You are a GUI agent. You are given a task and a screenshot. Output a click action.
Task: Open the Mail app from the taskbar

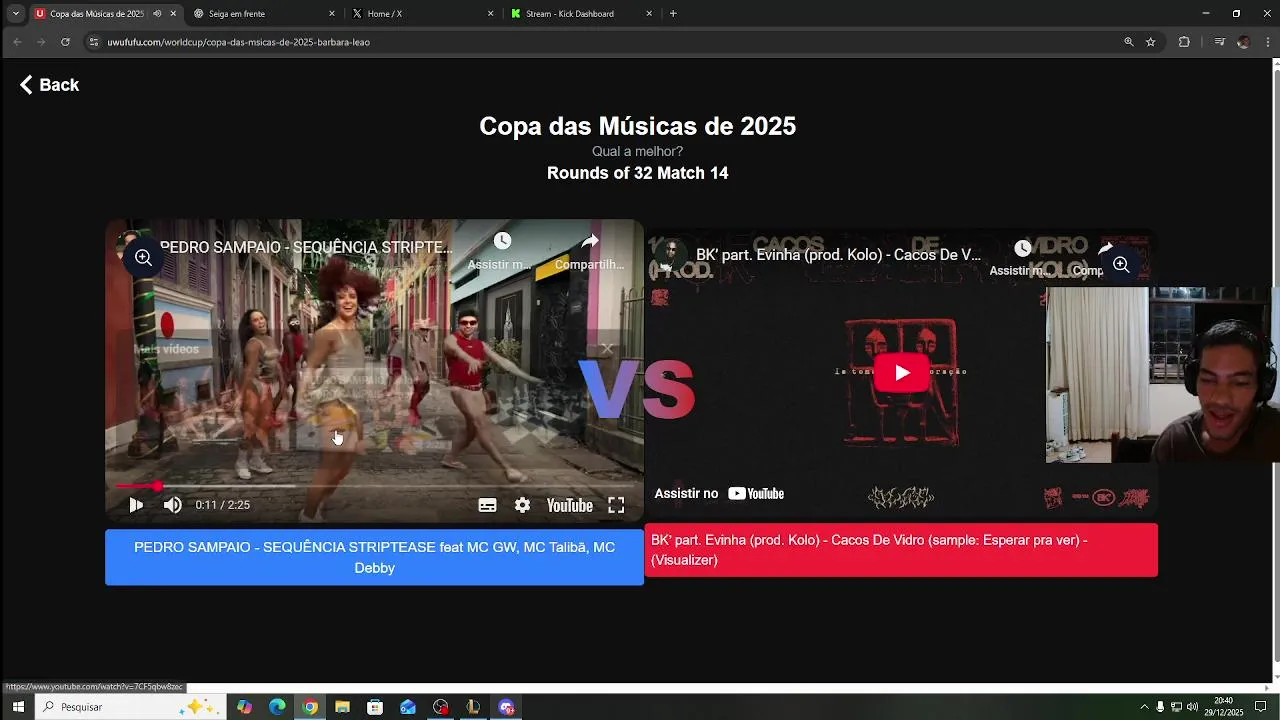[x=408, y=707]
